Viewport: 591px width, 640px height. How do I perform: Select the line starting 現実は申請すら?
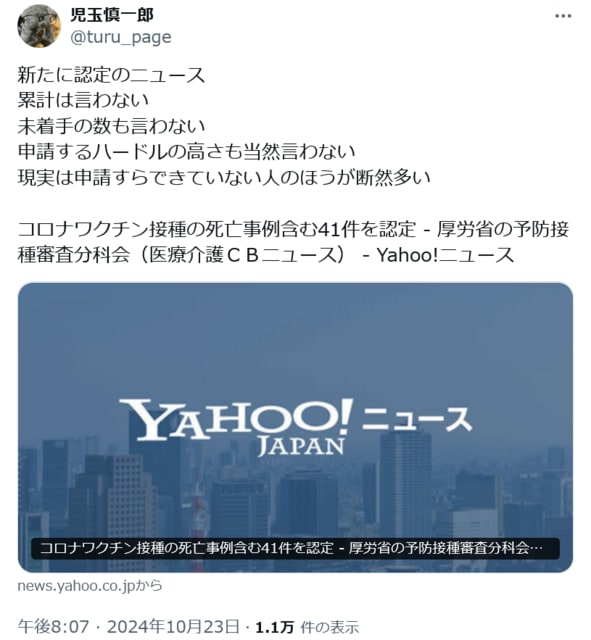224,178
